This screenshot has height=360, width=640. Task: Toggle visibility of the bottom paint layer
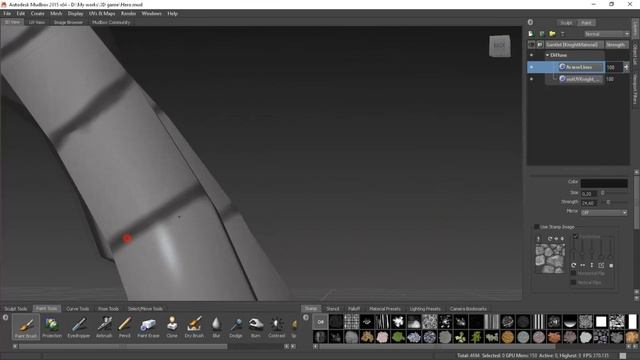coord(531,79)
